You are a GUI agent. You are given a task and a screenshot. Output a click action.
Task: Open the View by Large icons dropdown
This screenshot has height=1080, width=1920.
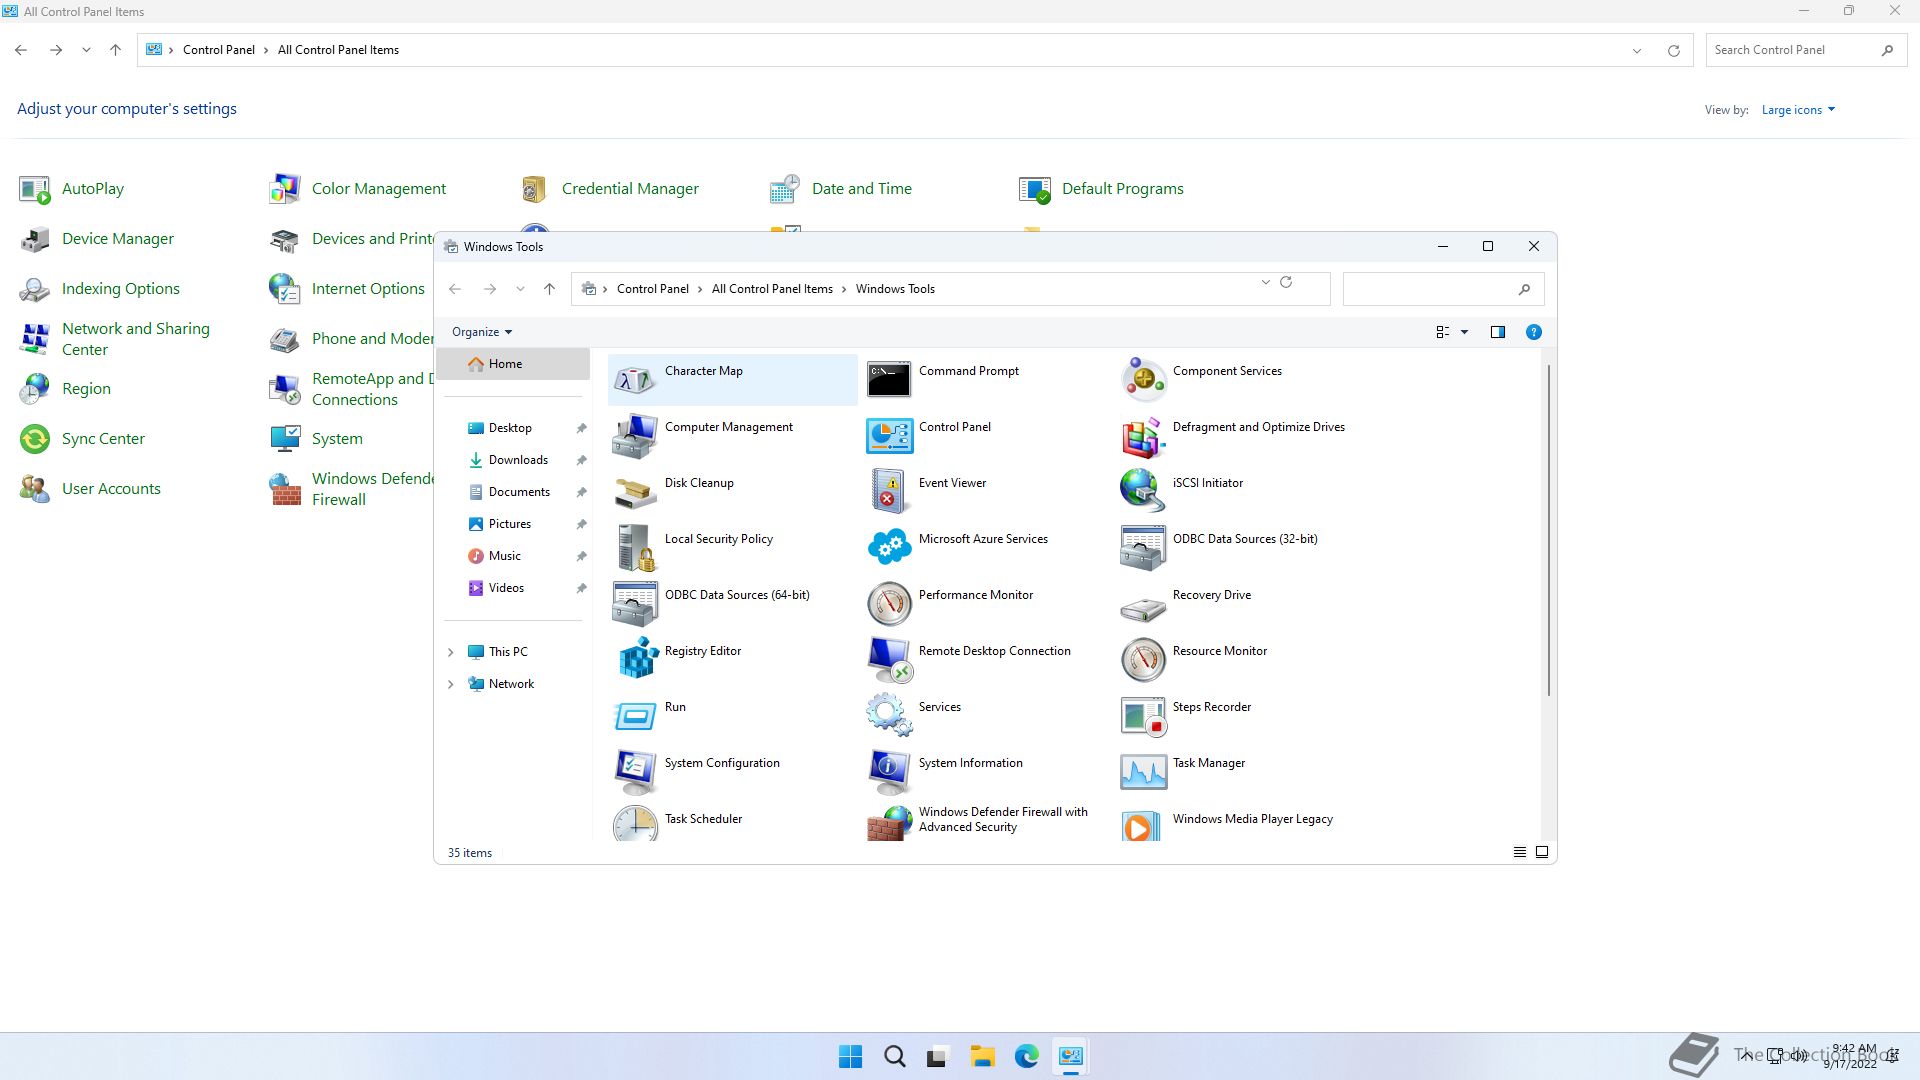(1798, 110)
